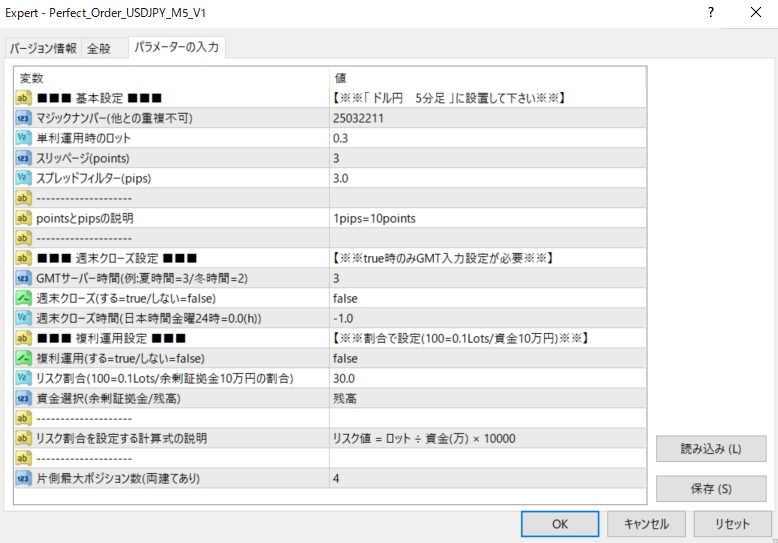Image resolution: width=778 pixels, height=543 pixels.
Task: Click string icon beside リスク割合を設定する計算式の説明
Action: pos(23,438)
